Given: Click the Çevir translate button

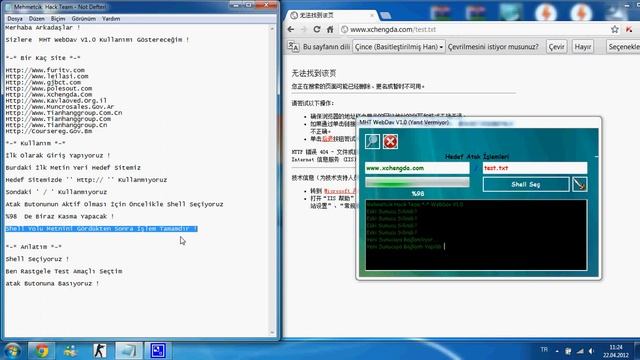Looking at the screenshot, I should pyautogui.click(x=556, y=47).
